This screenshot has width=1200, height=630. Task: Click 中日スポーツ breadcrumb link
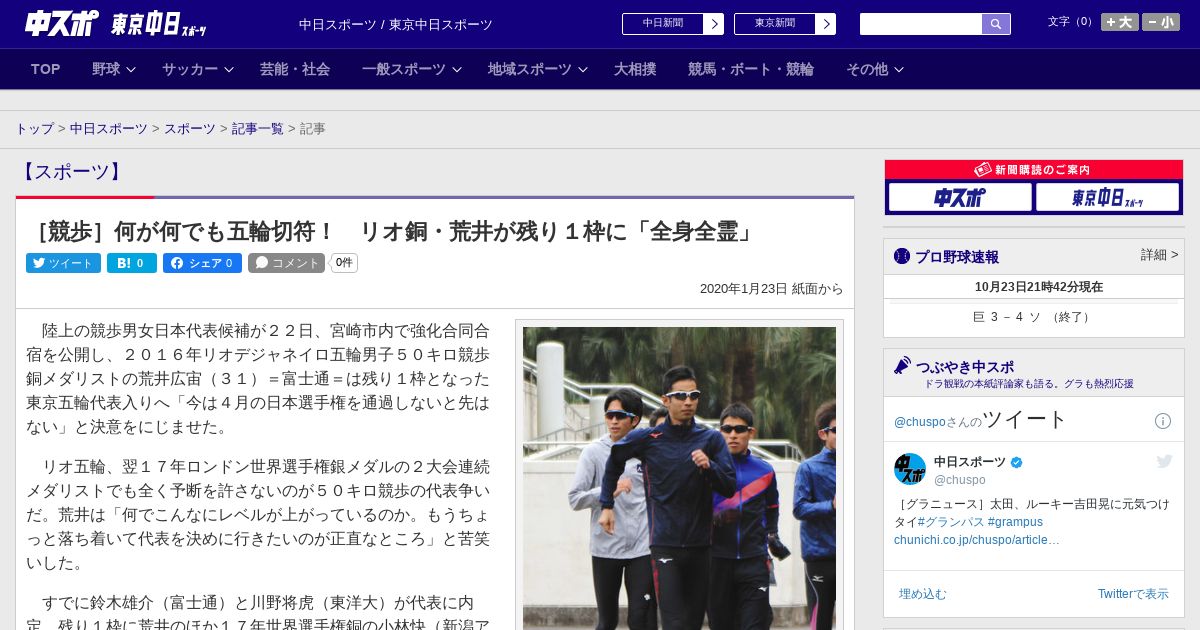[109, 129]
